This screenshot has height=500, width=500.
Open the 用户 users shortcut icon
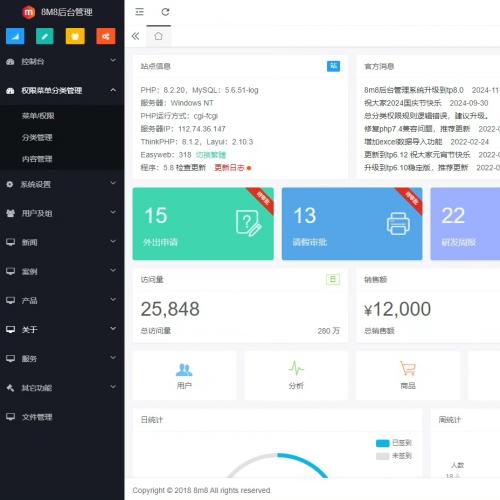tap(184, 369)
